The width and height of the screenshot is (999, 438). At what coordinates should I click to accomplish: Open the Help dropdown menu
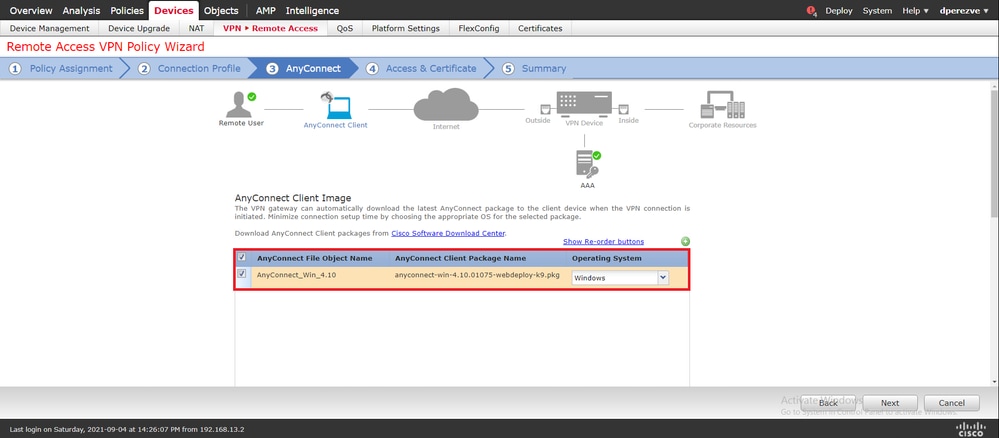pyautogui.click(x=916, y=11)
